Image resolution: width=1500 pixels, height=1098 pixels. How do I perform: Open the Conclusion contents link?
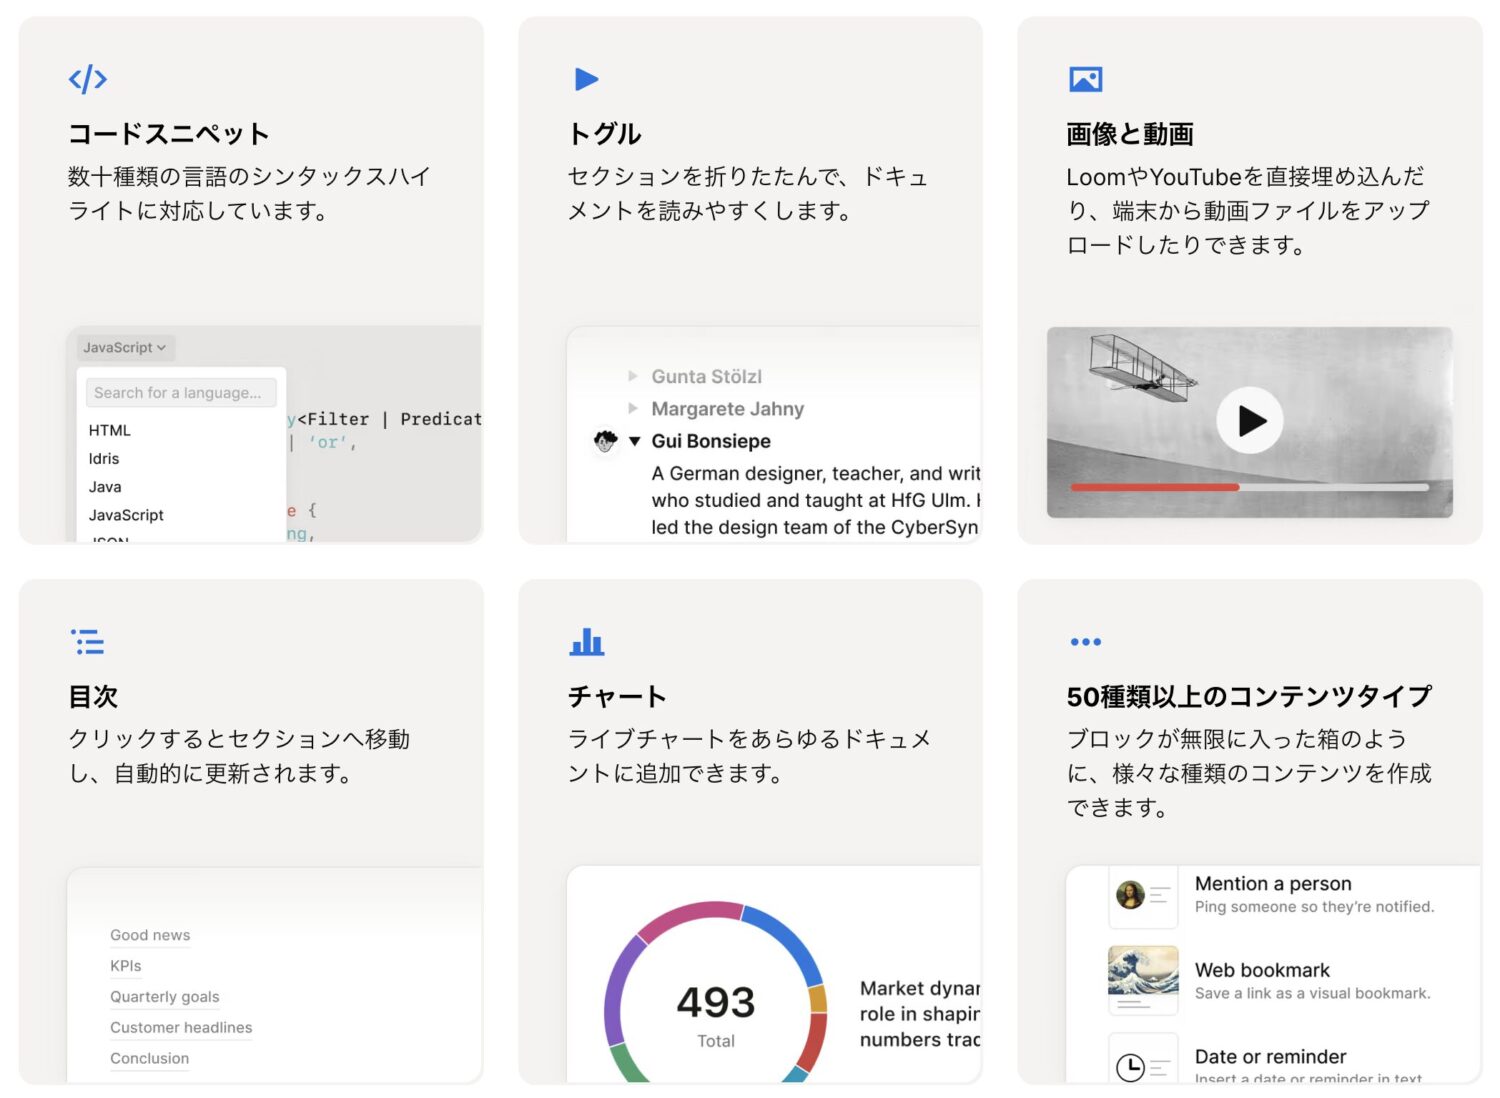(150, 1059)
